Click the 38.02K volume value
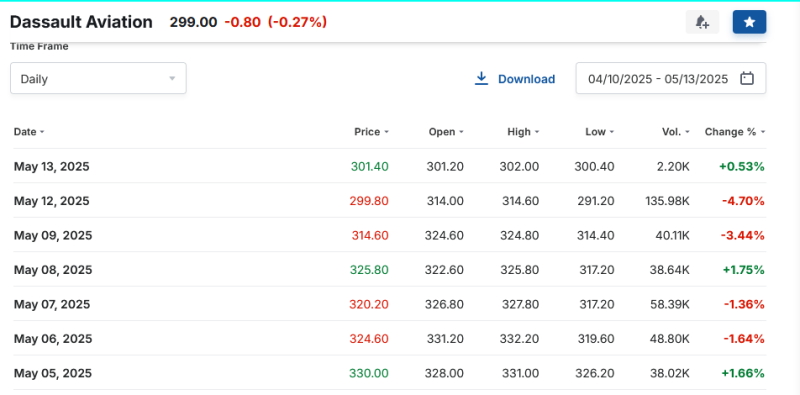The width and height of the screenshot is (800, 395). (x=670, y=374)
